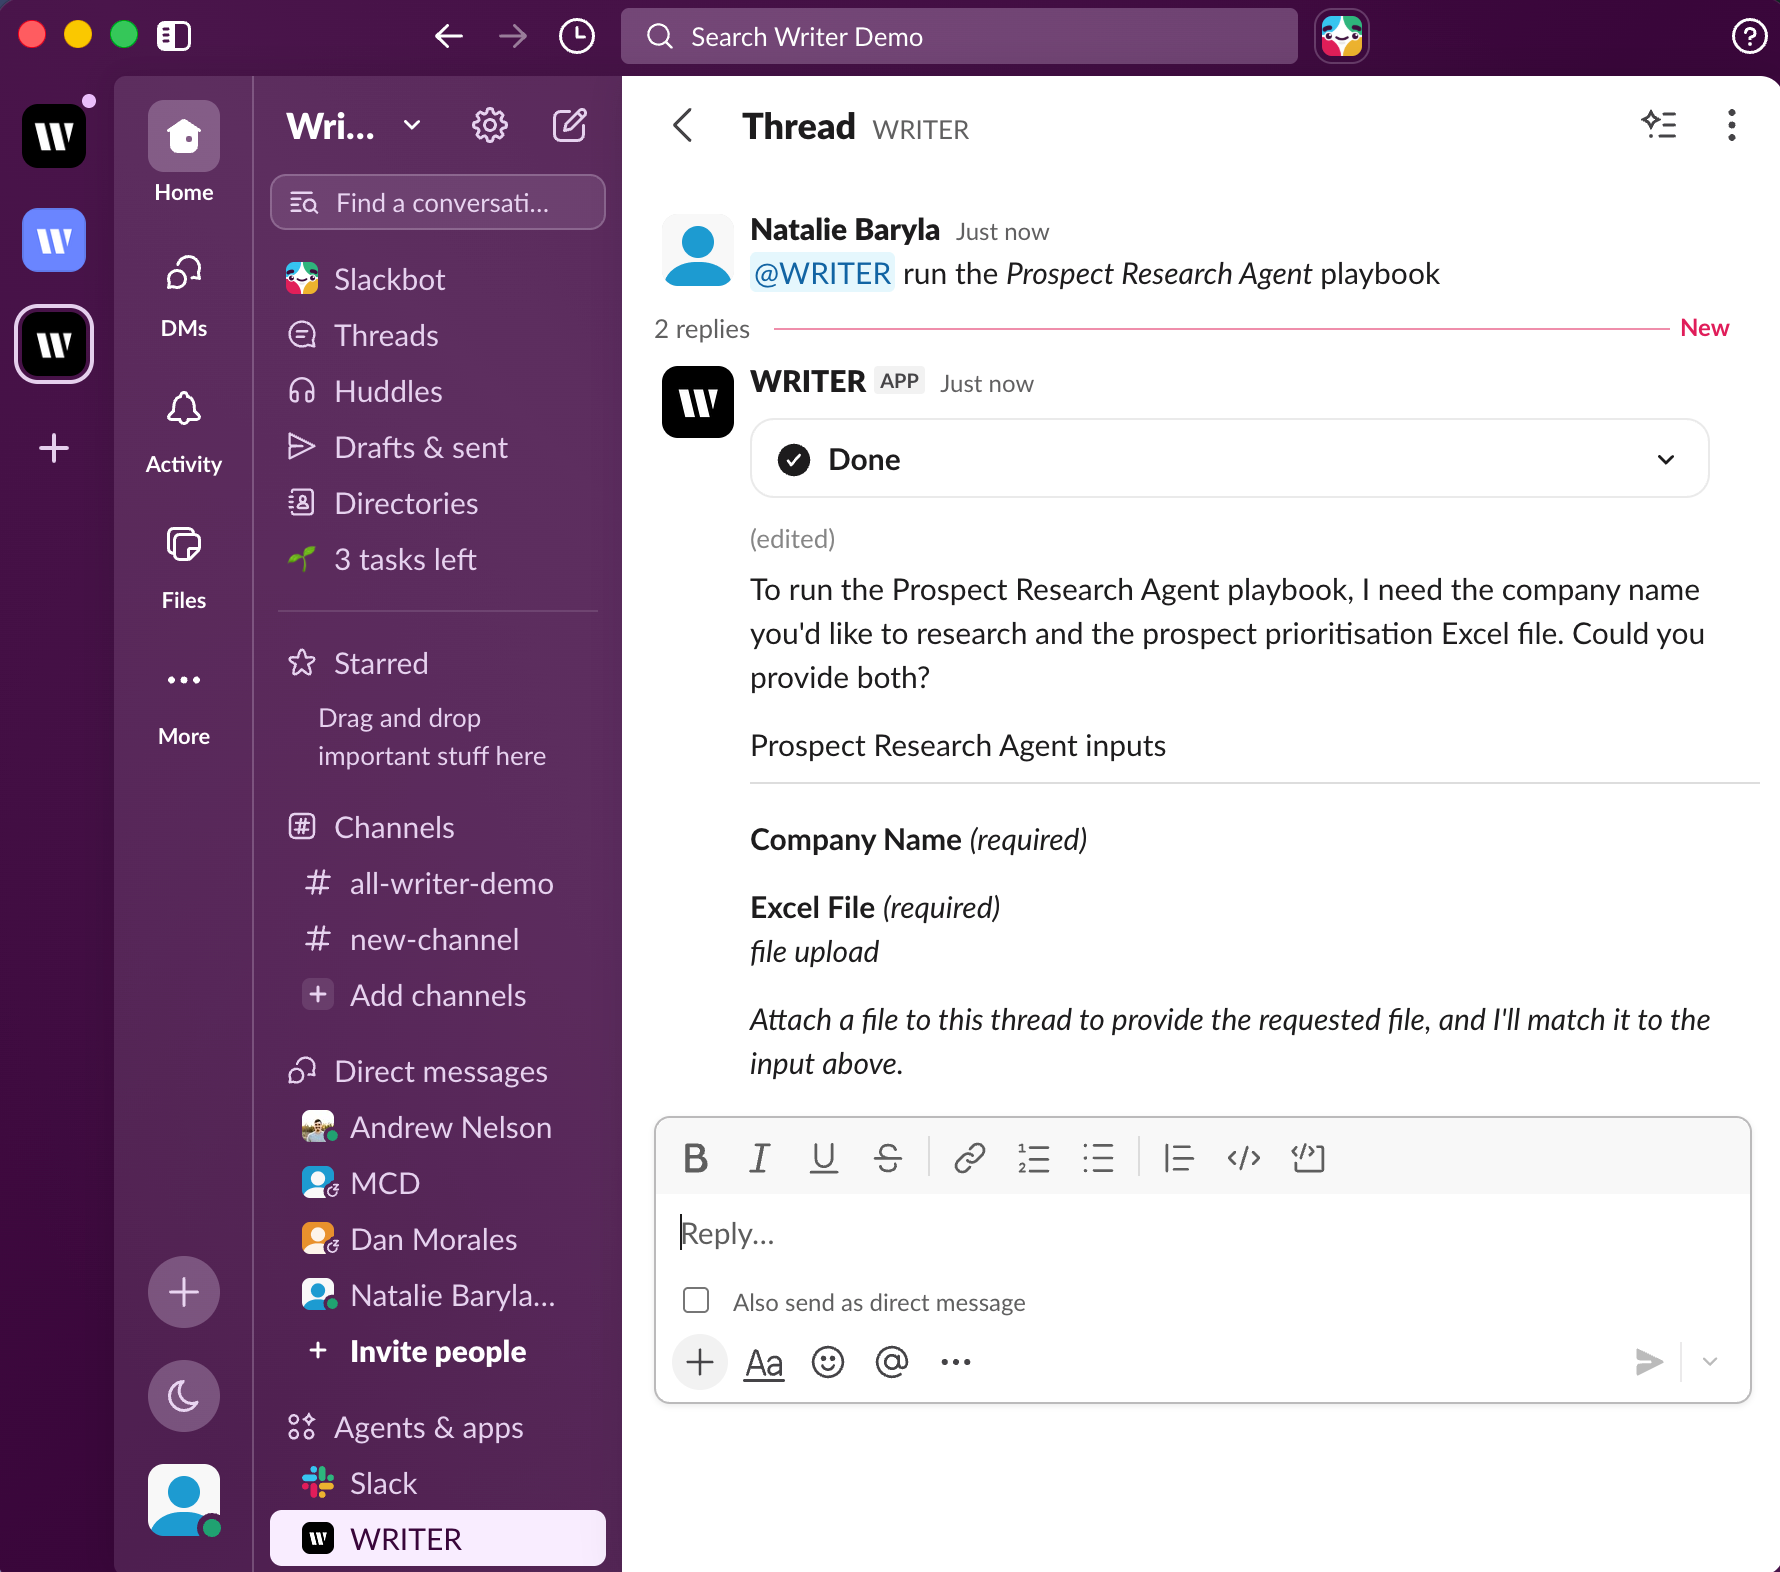1780x1572 pixels.
Task: Toggle the moon pause notifications button
Action: point(184,1396)
